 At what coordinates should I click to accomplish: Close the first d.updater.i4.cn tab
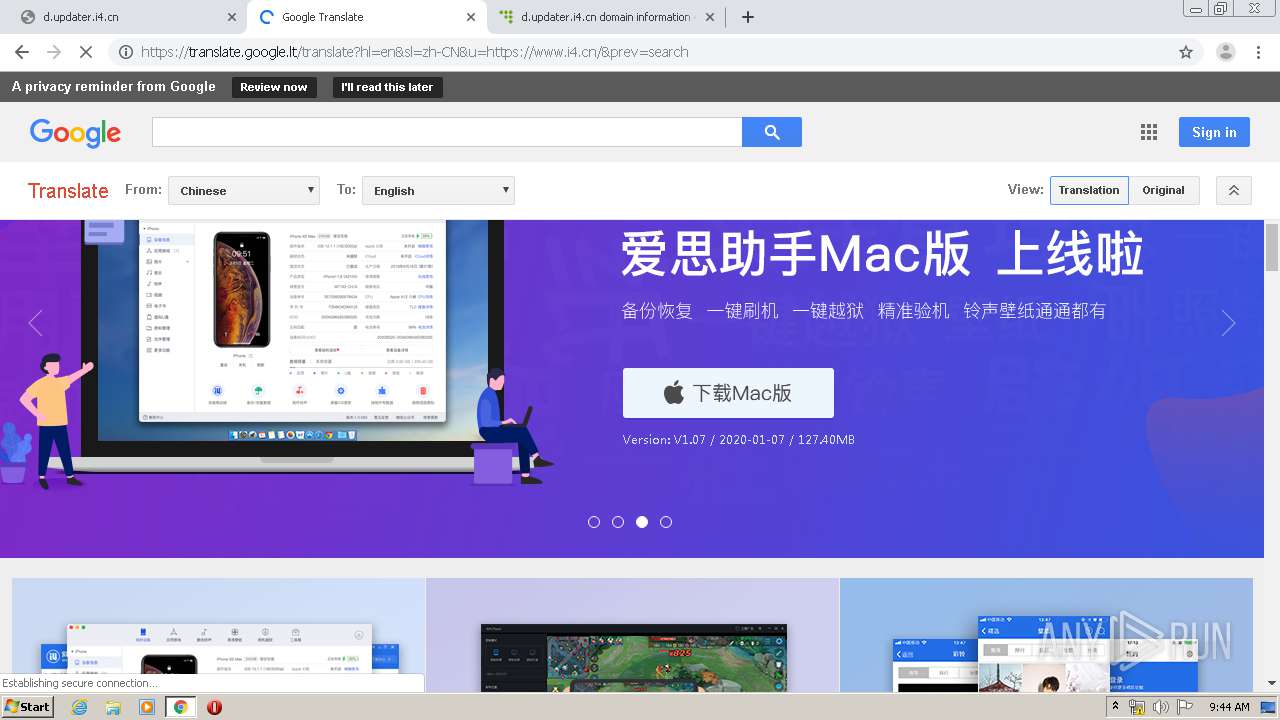[x=232, y=17]
